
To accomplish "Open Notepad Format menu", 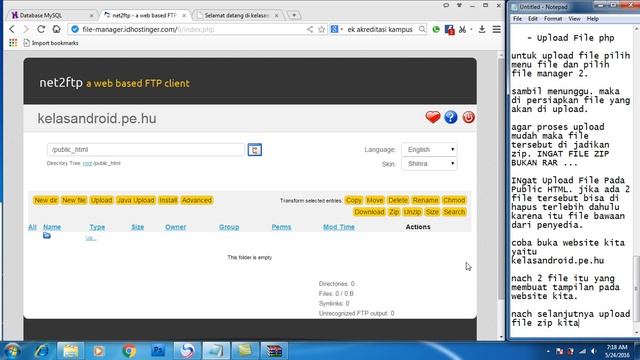I will point(553,19).
